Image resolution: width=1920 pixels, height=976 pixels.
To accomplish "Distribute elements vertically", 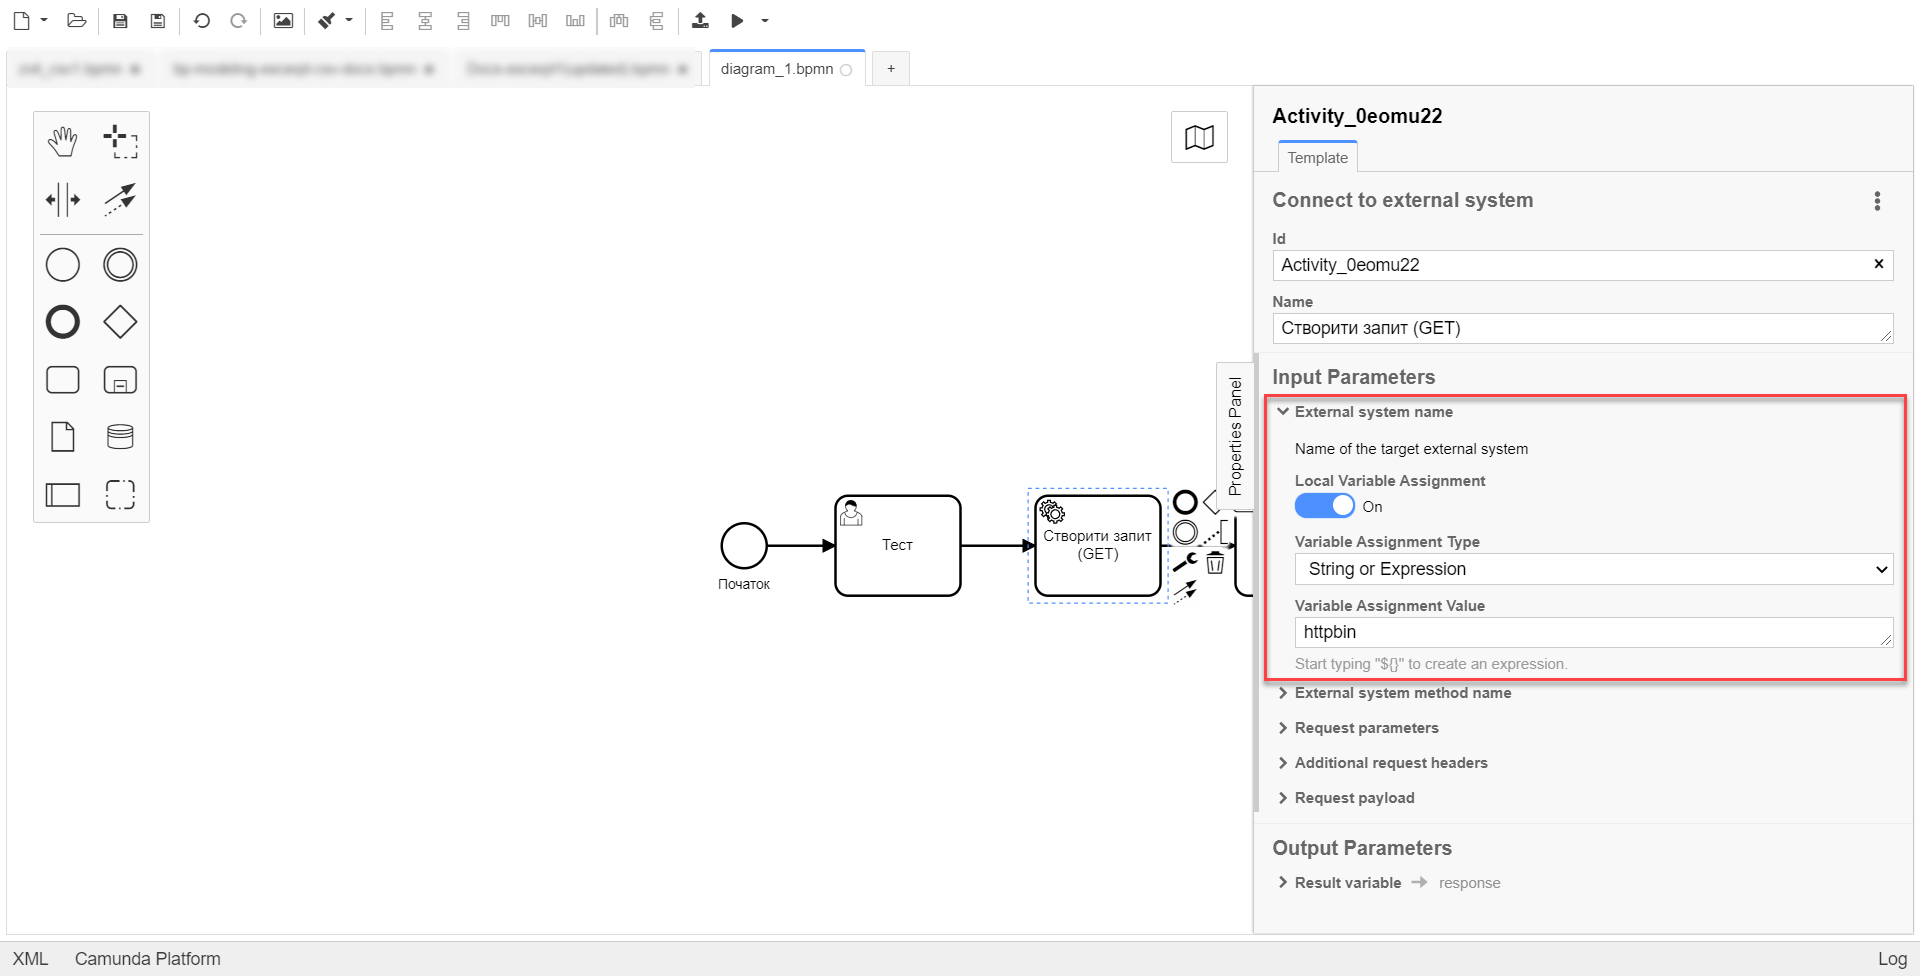I will click(656, 20).
